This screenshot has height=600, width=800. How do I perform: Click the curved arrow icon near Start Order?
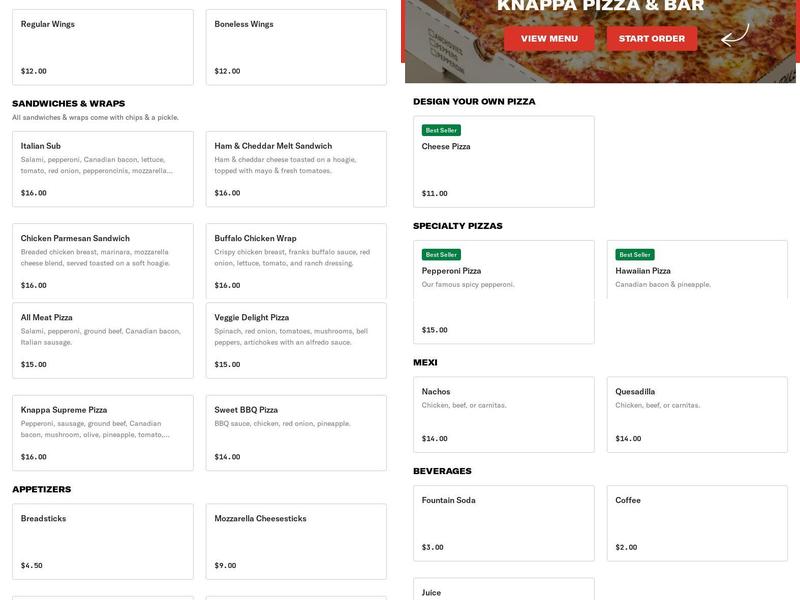coord(735,36)
